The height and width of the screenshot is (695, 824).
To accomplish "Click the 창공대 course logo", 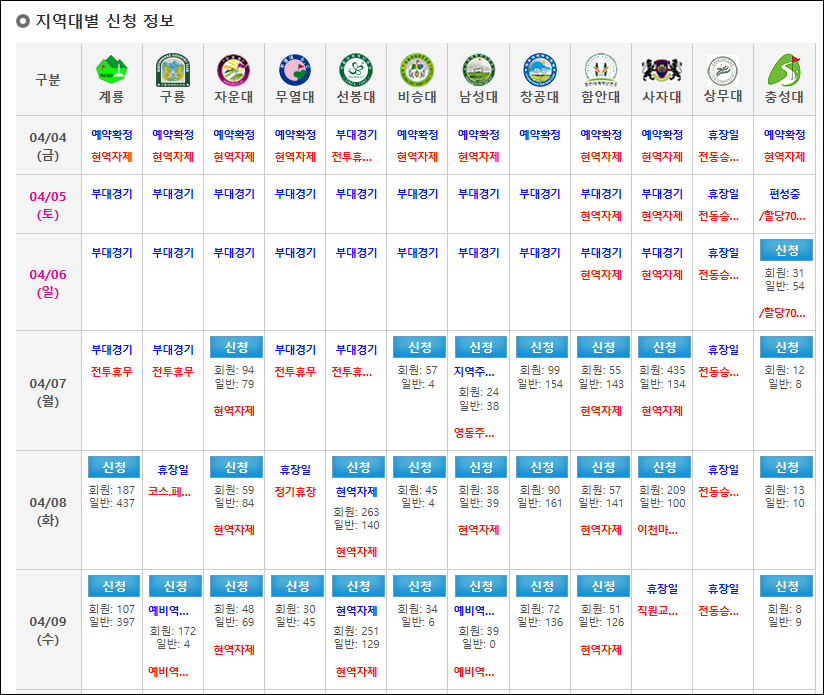I will pos(539,70).
